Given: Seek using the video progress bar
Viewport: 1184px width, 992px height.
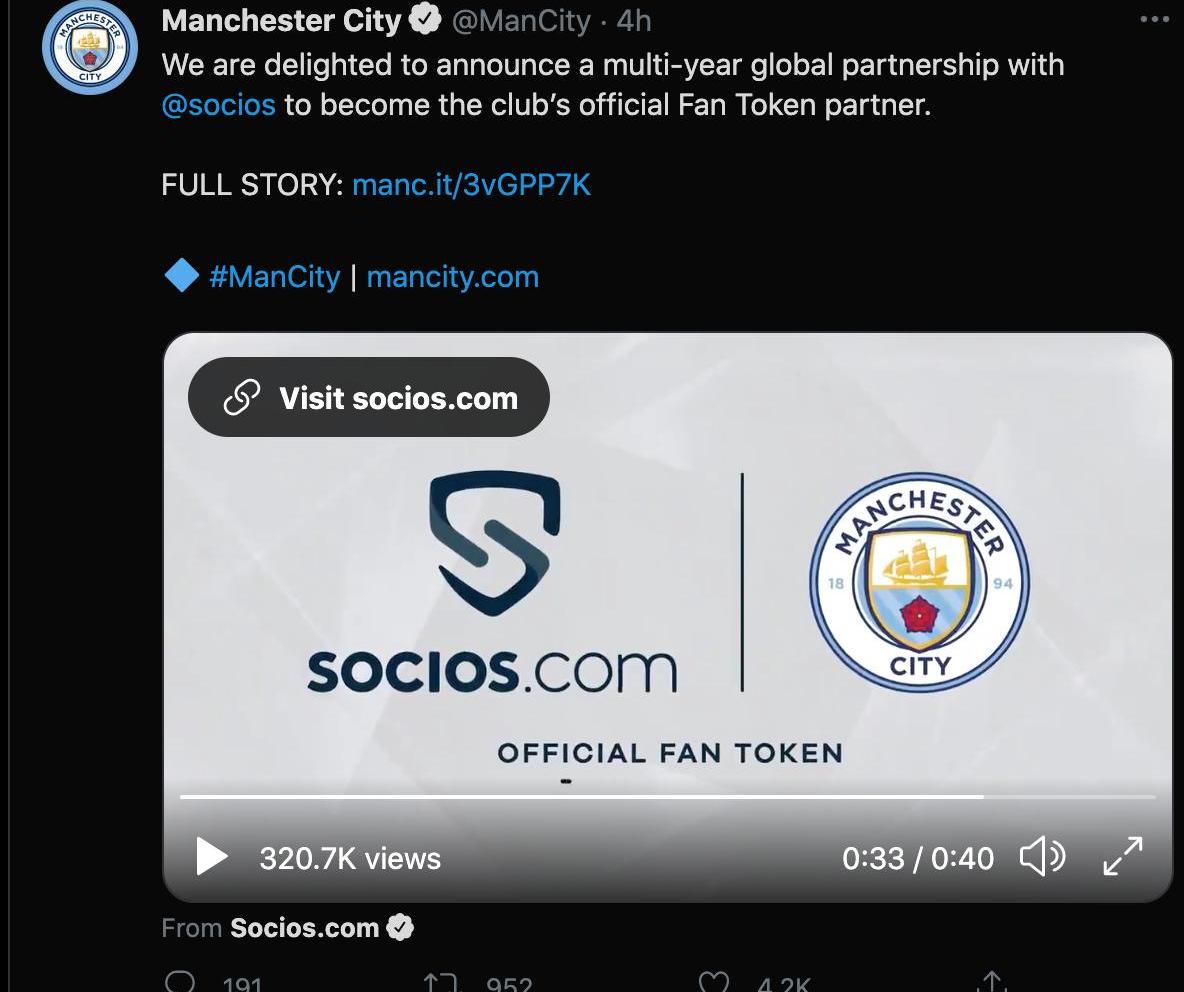Looking at the screenshot, I should pyautogui.click(x=668, y=796).
